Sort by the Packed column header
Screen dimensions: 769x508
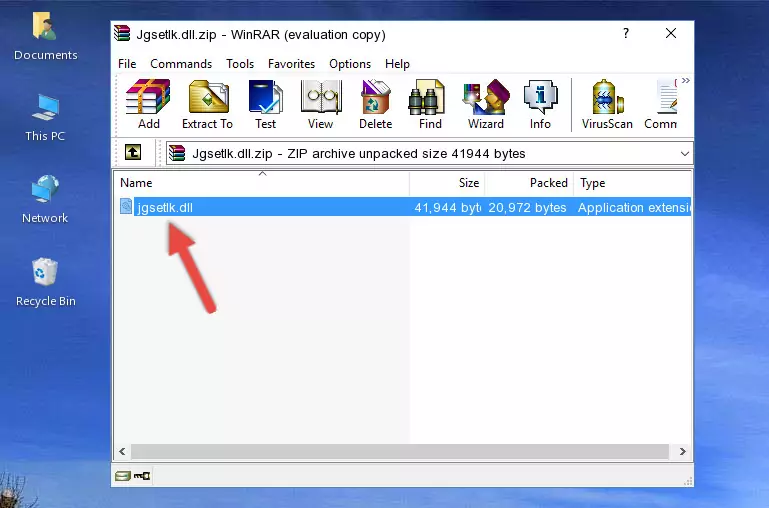[x=529, y=183]
